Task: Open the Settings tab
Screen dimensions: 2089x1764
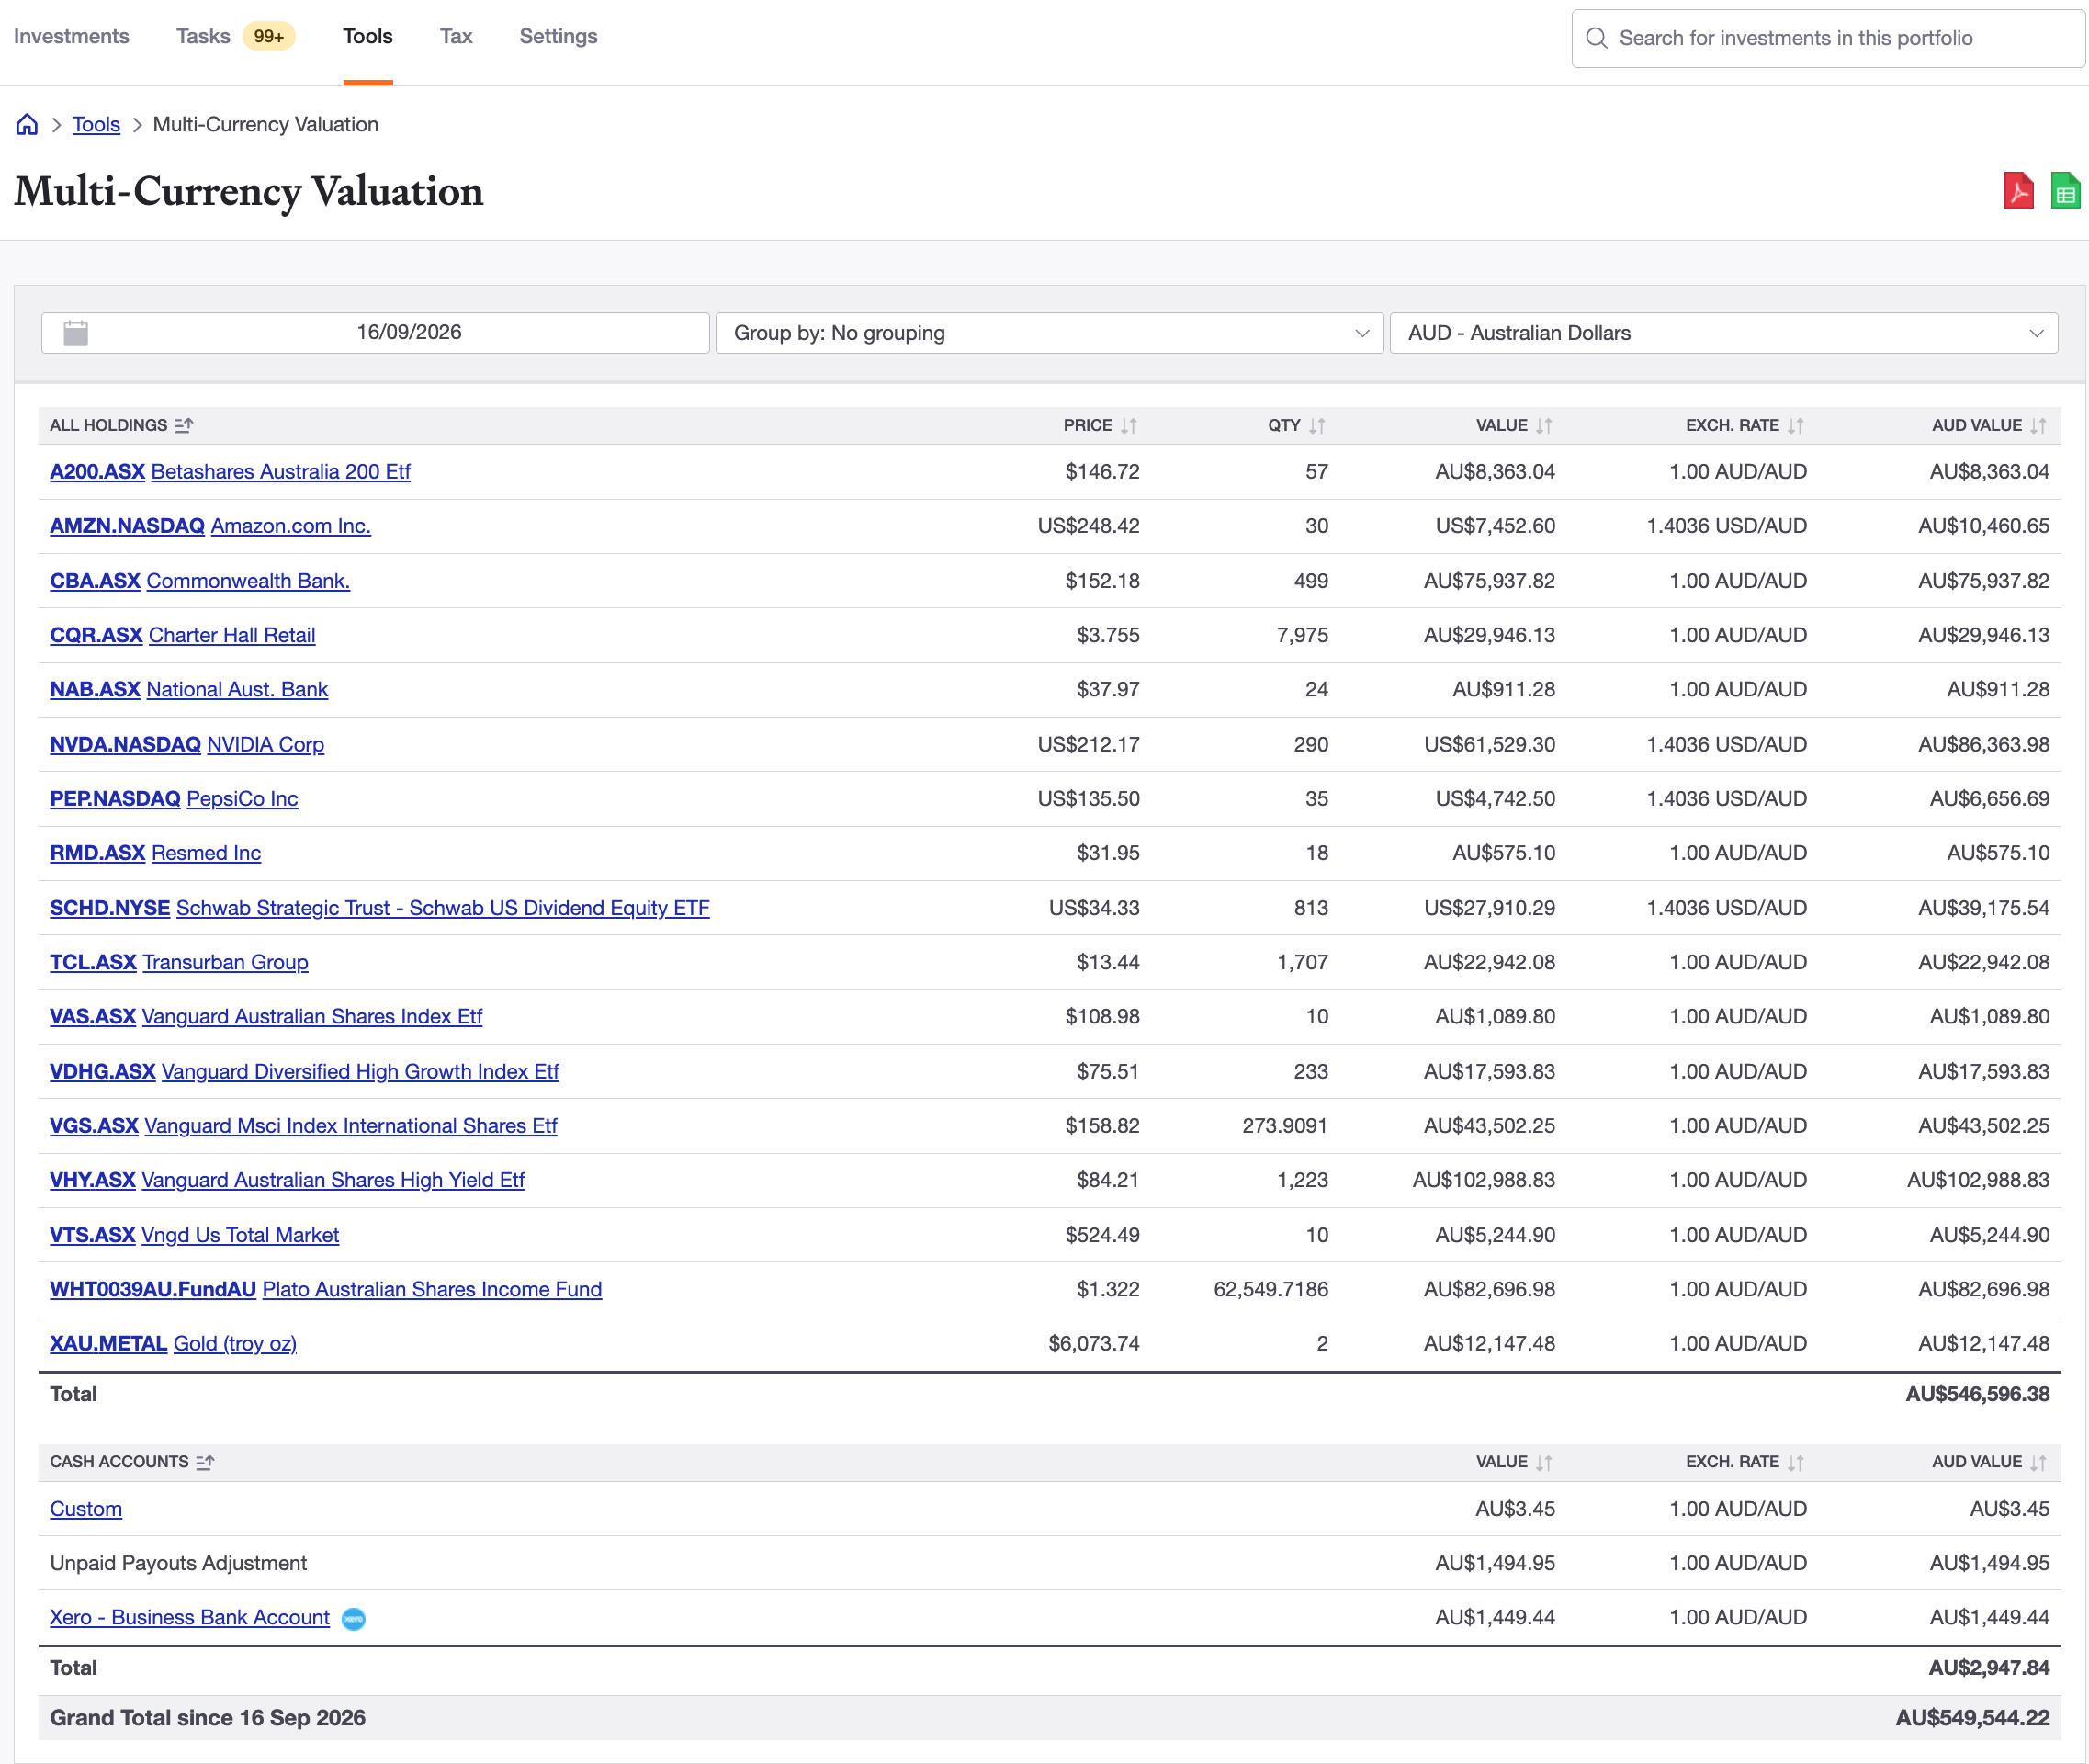Action: tap(558, 36)
